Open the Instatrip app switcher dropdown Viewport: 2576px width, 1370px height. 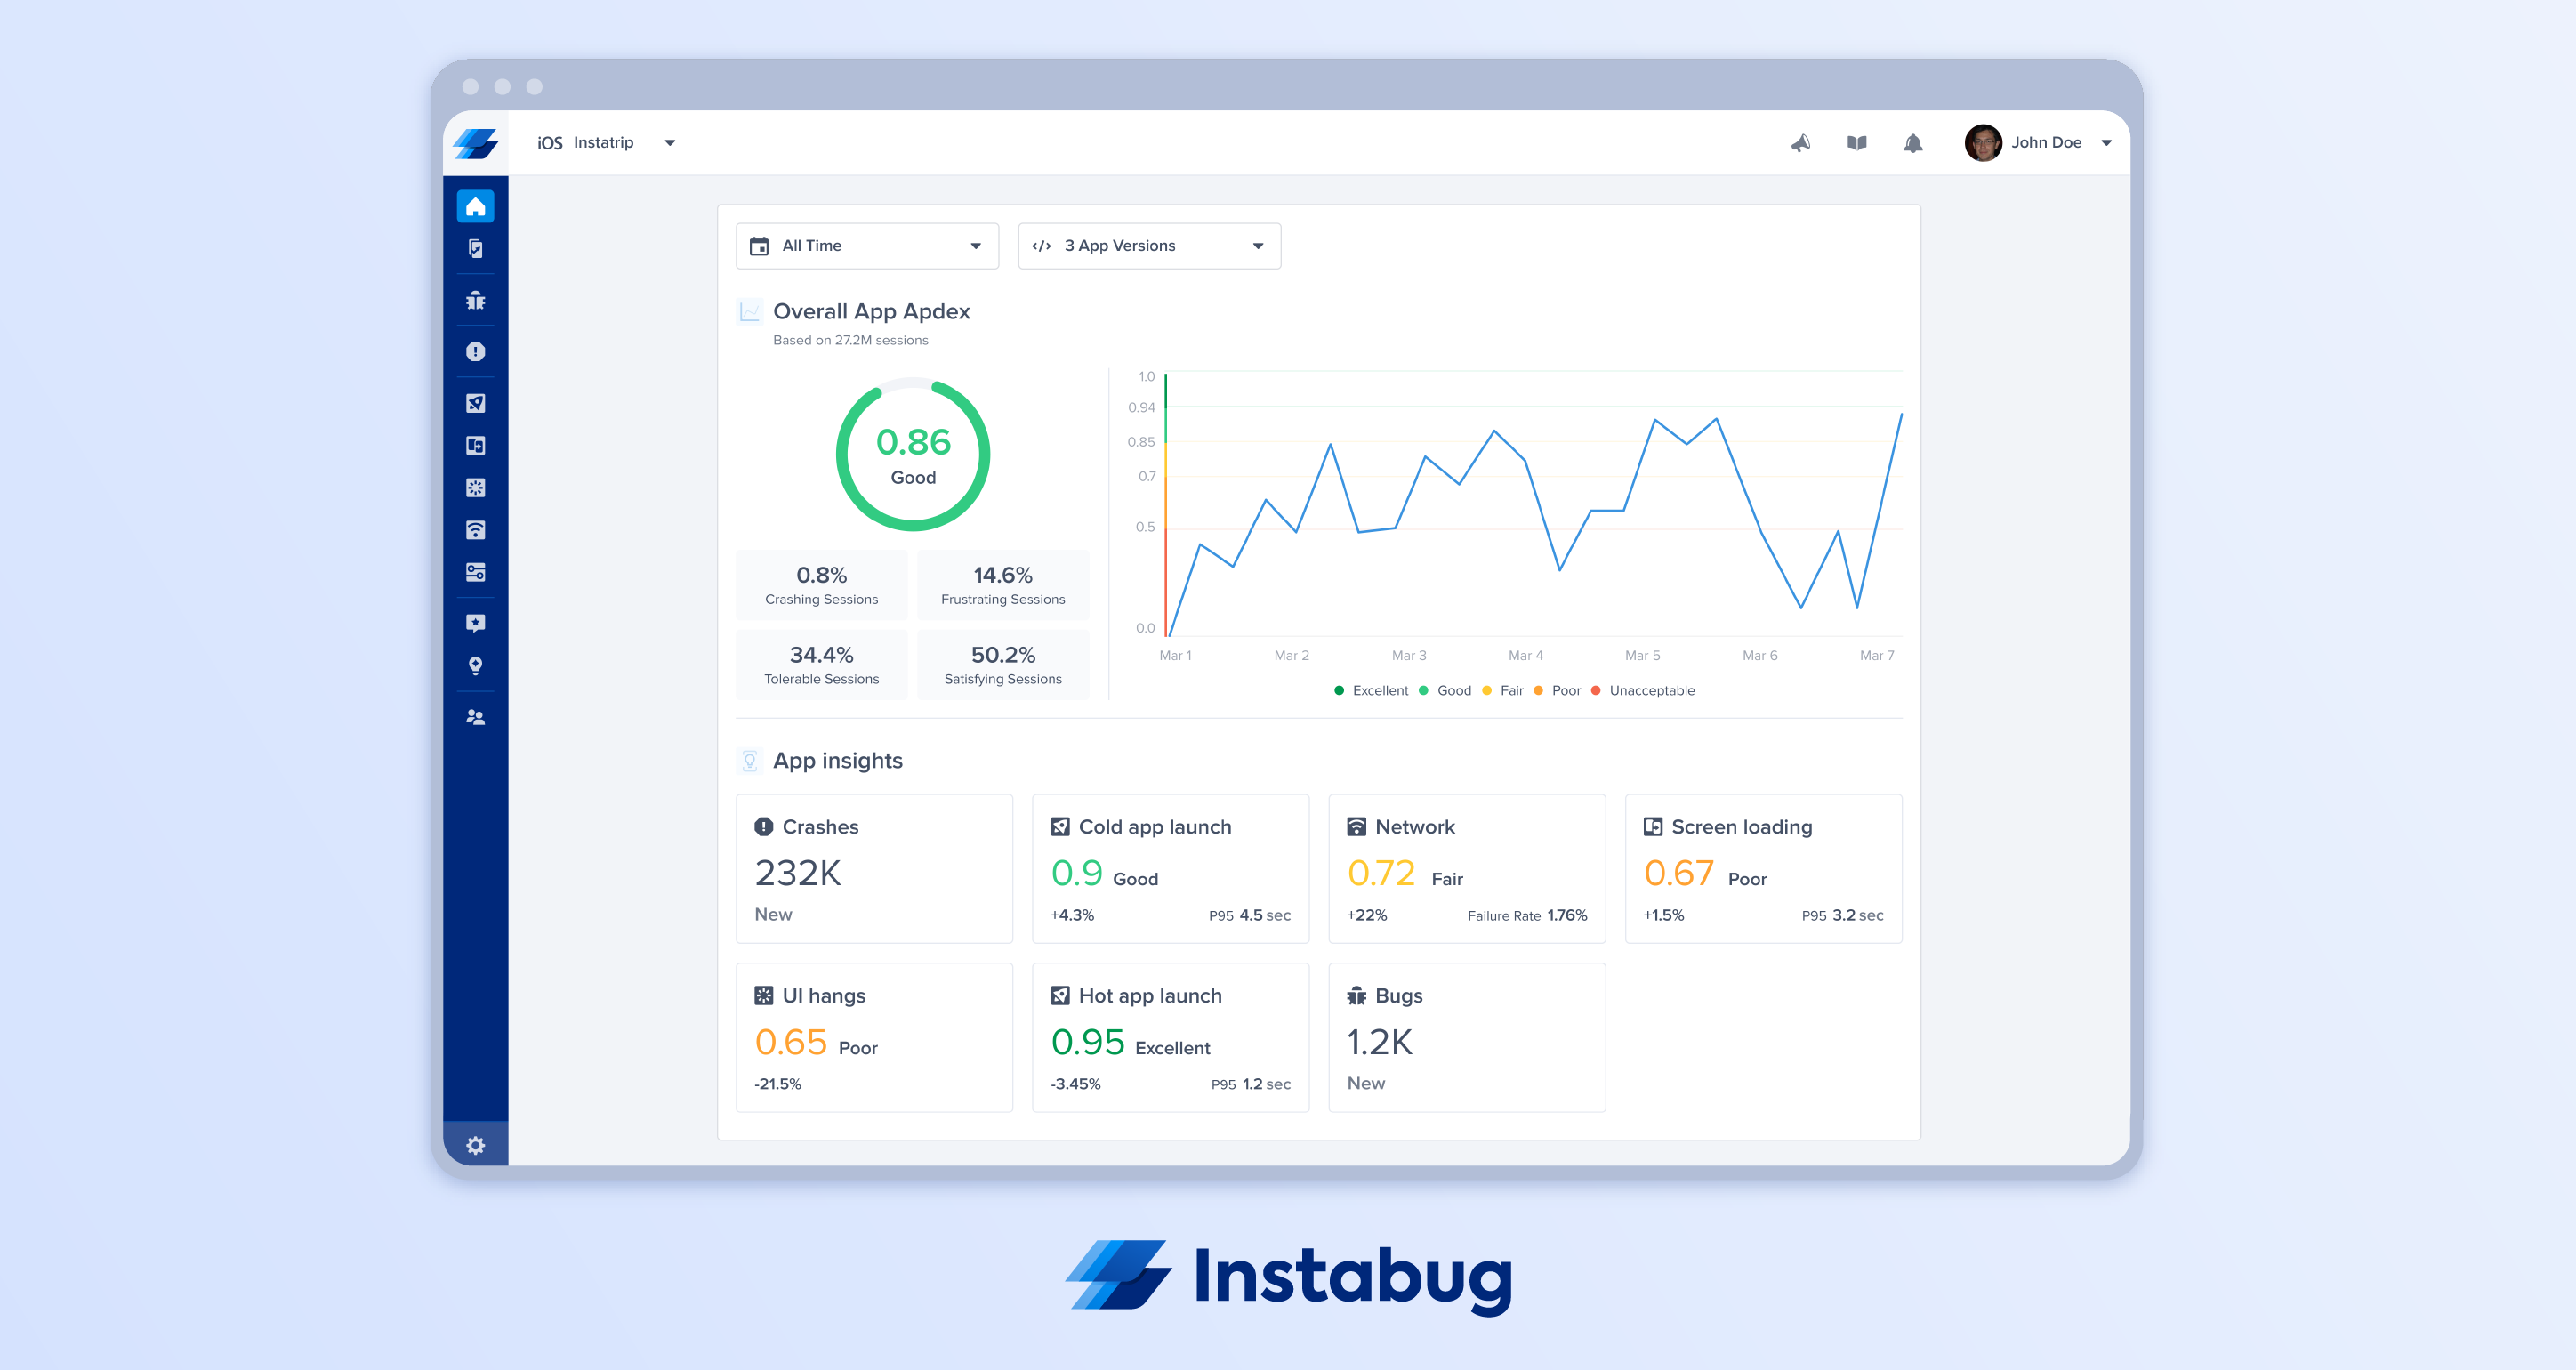(x=606, y=143)
